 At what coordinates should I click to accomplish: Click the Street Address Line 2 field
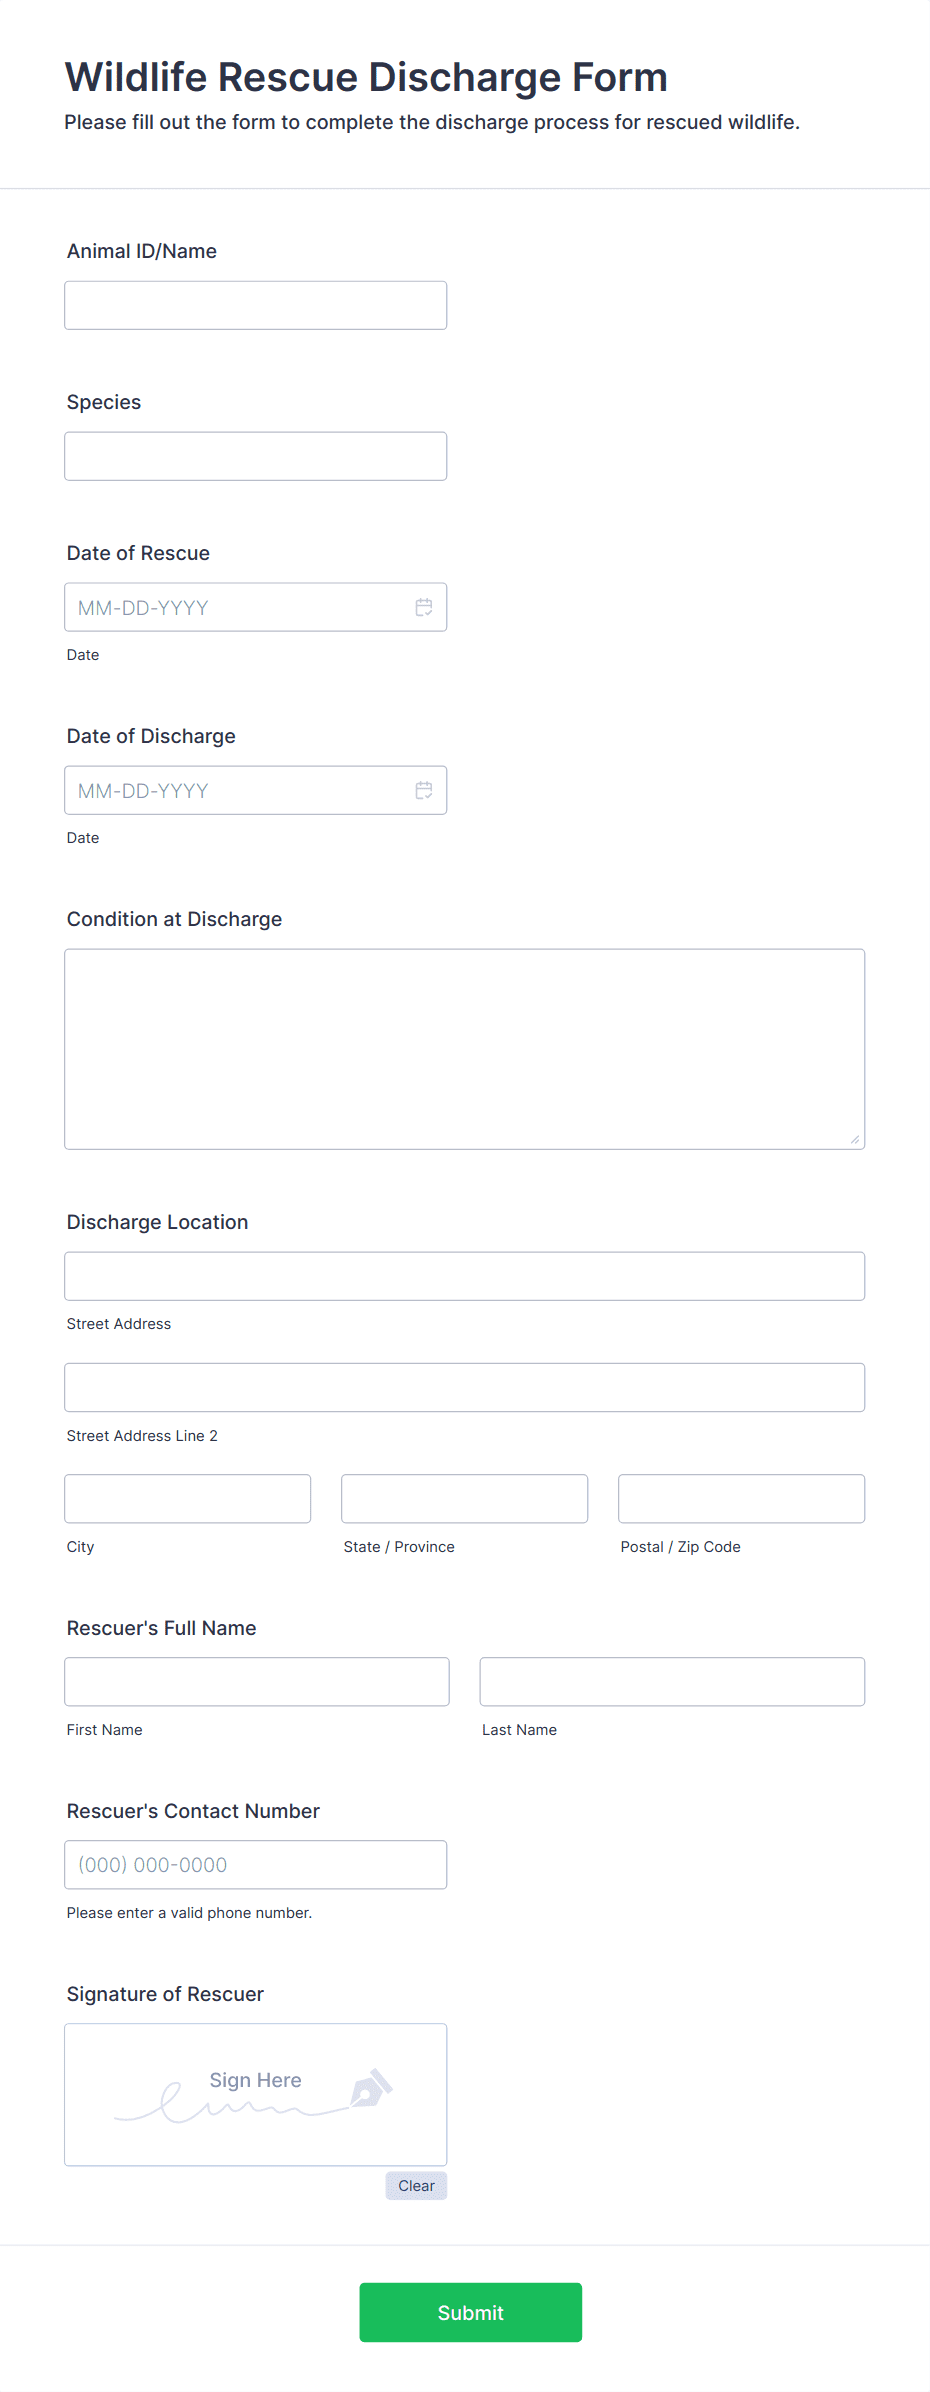[x=465, y=1387]
